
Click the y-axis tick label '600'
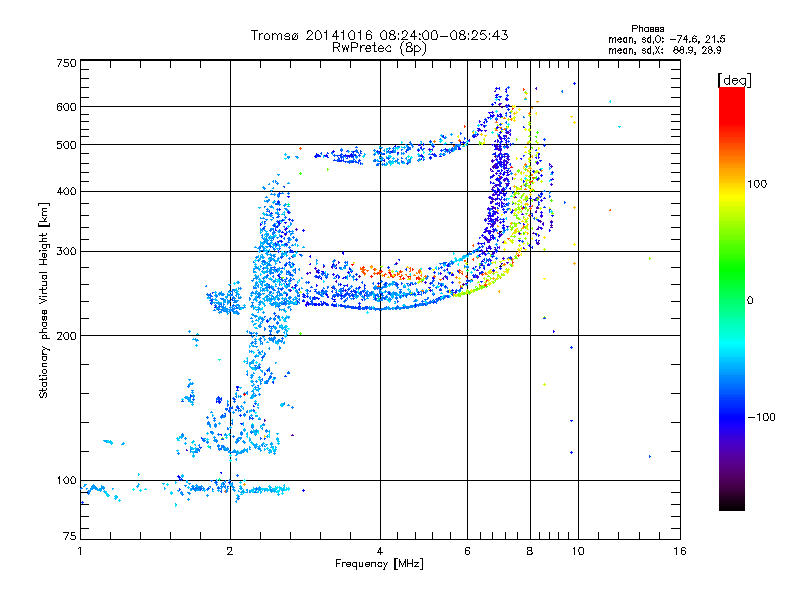click(67, 107)
